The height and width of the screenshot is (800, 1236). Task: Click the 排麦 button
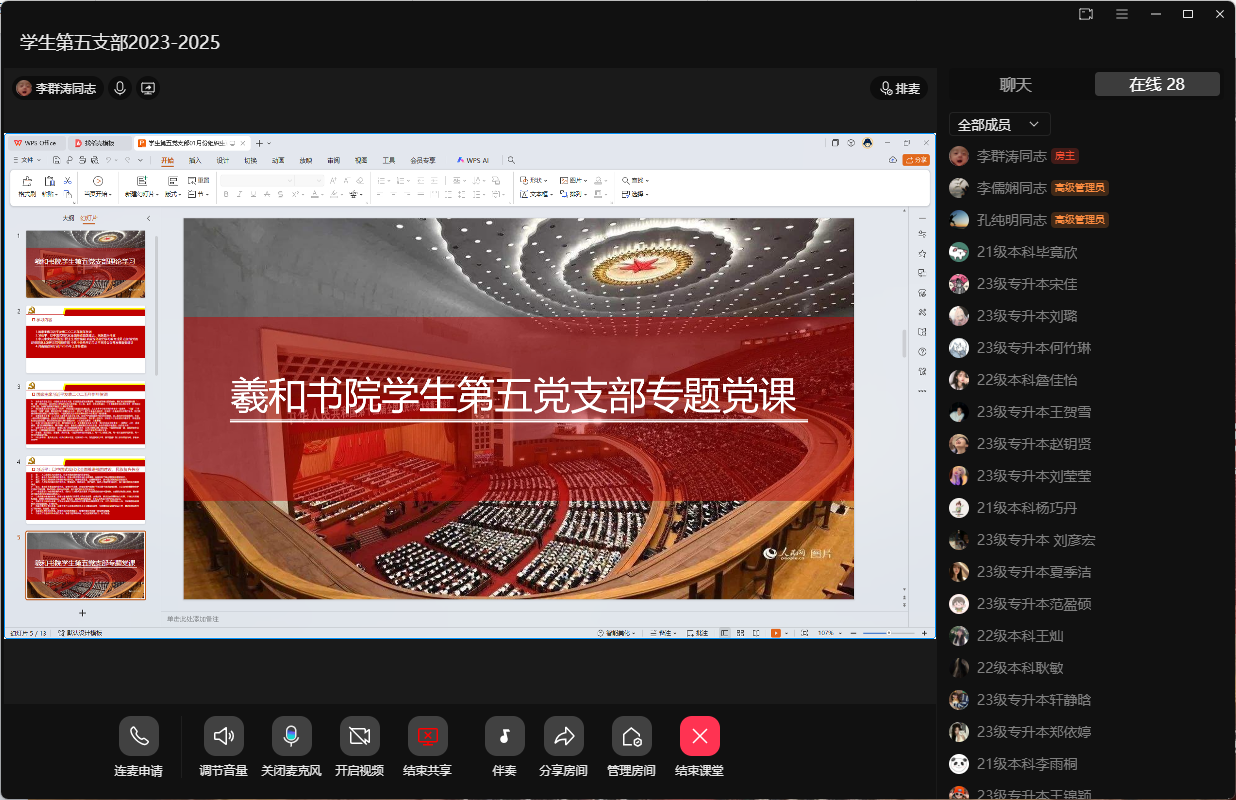(899, 88)
